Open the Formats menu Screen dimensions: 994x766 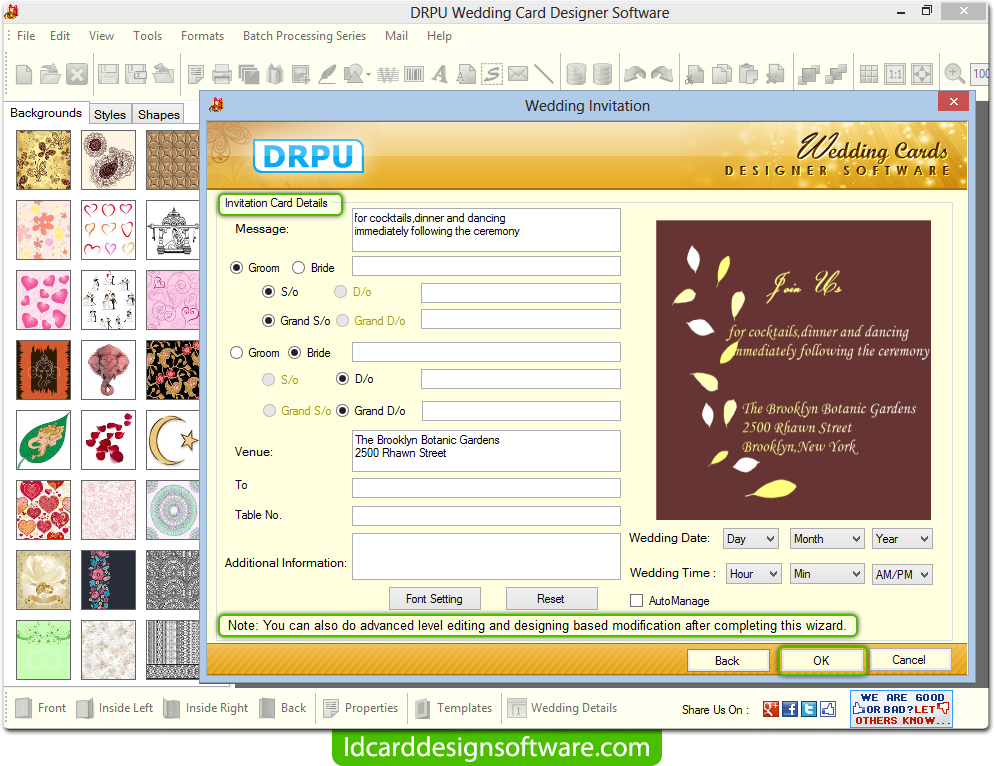coord(202,36)
